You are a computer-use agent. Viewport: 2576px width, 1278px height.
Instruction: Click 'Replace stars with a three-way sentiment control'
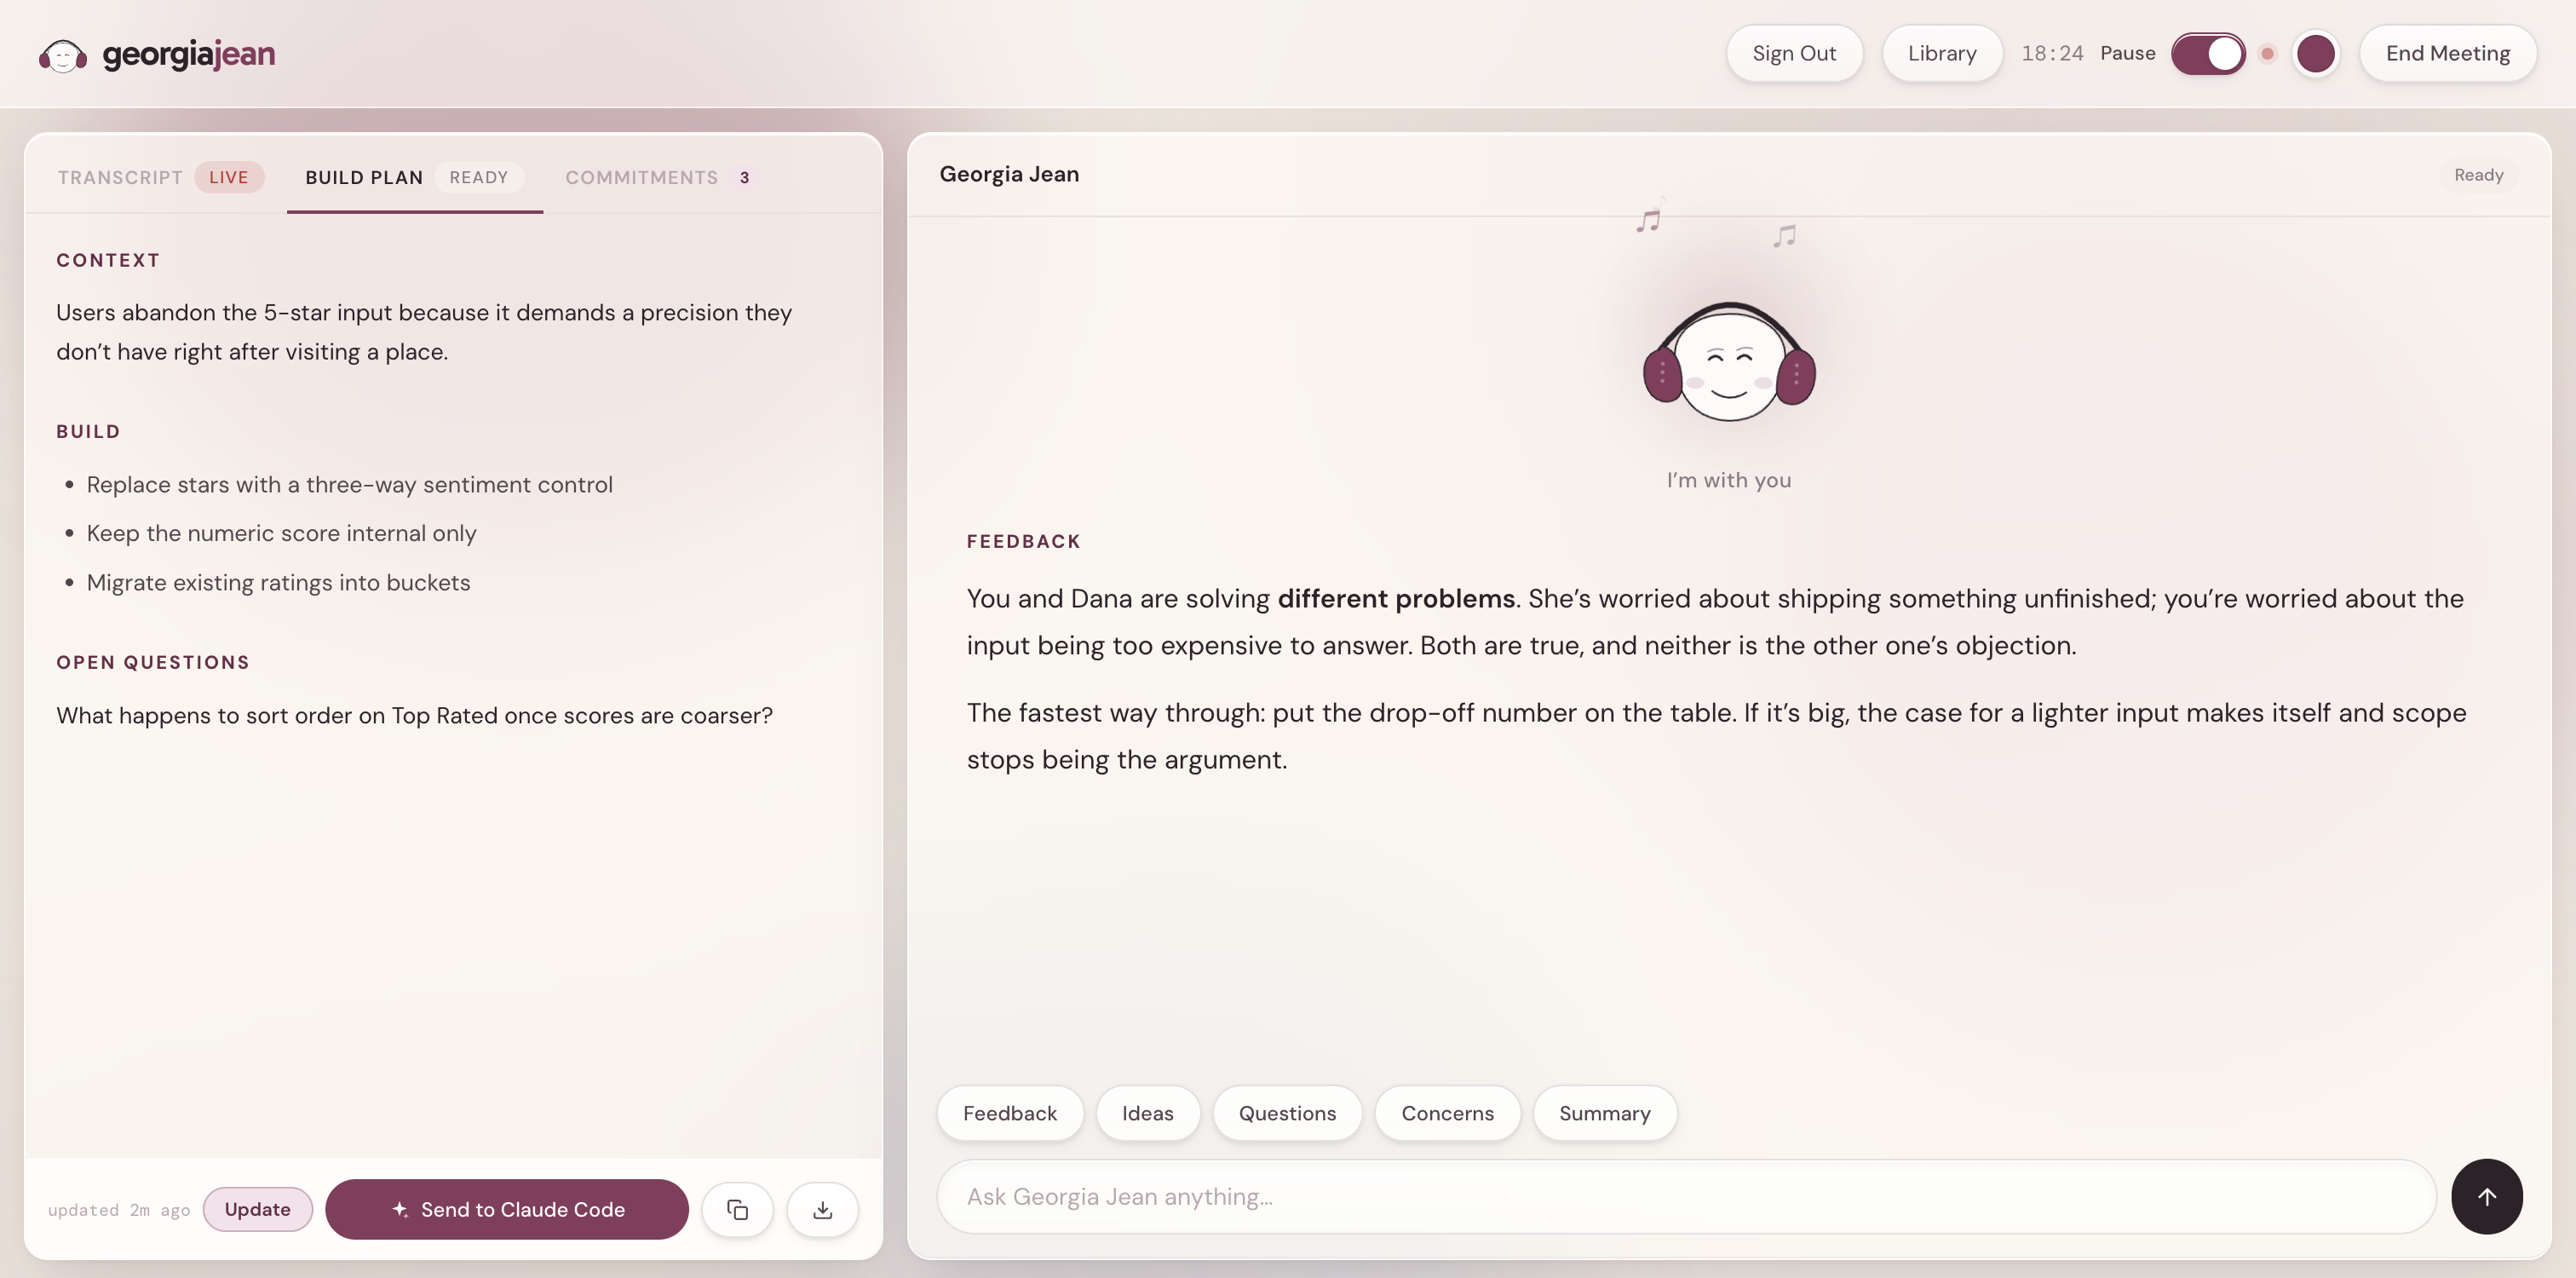pyautogui.click(x=349, y=485)
